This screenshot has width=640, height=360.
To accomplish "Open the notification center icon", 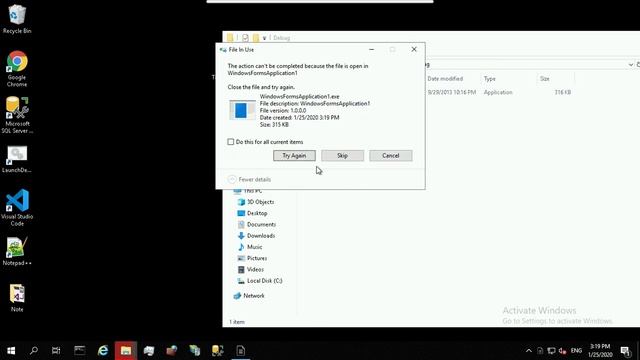I will tap(625, 351).
